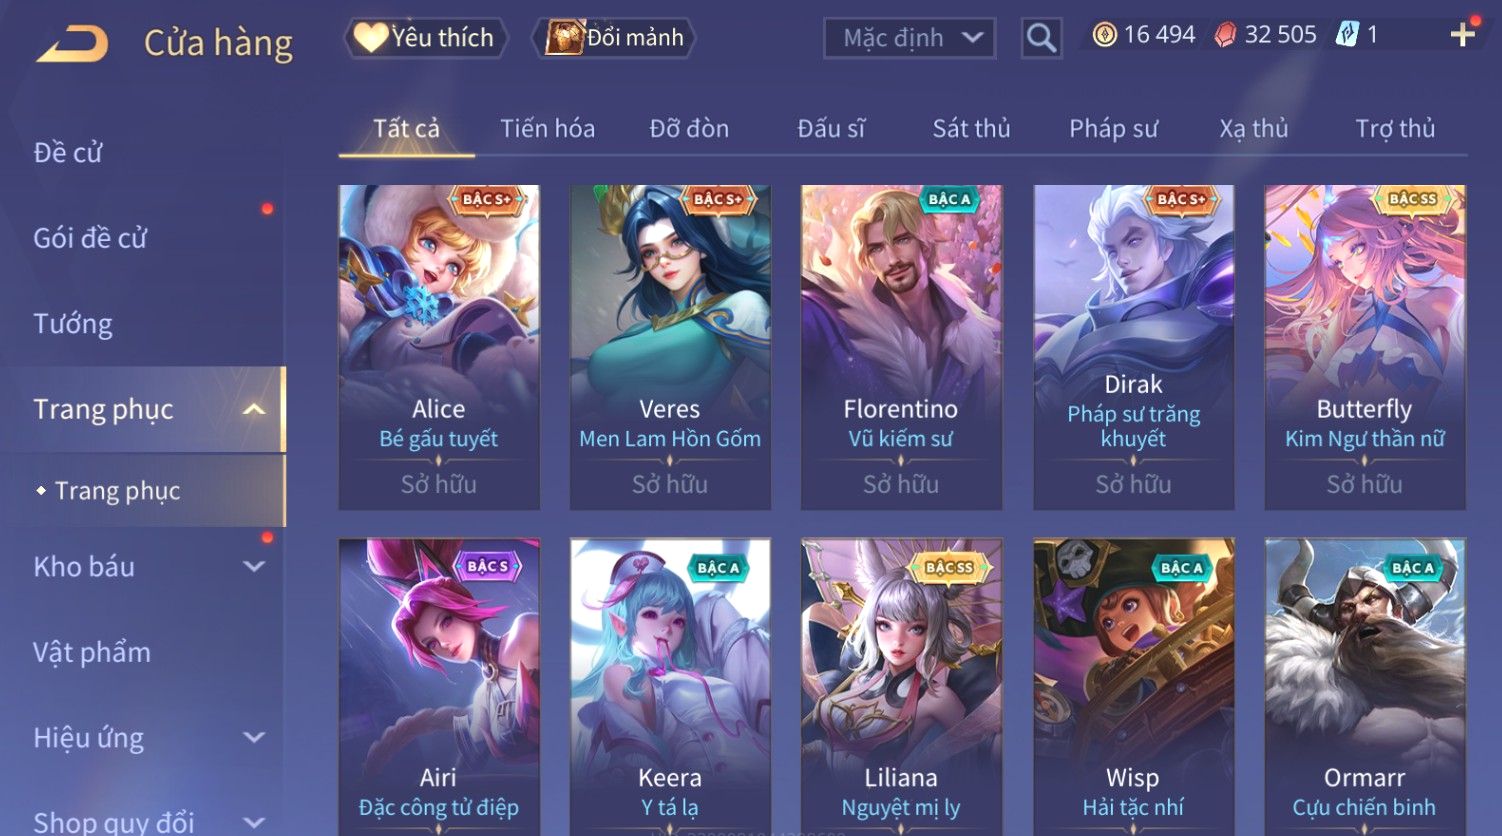
Task: Open the Liliana Nguyệt mị ly skin
Action: tap(901, 687)
